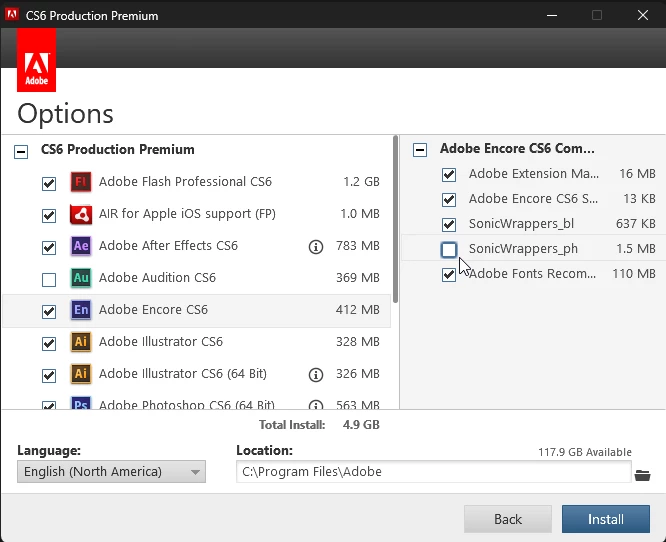The image size is (666, 542).
Task: Click the Illustrator CS6 Ai icon
Action: [x=81, y=342]
